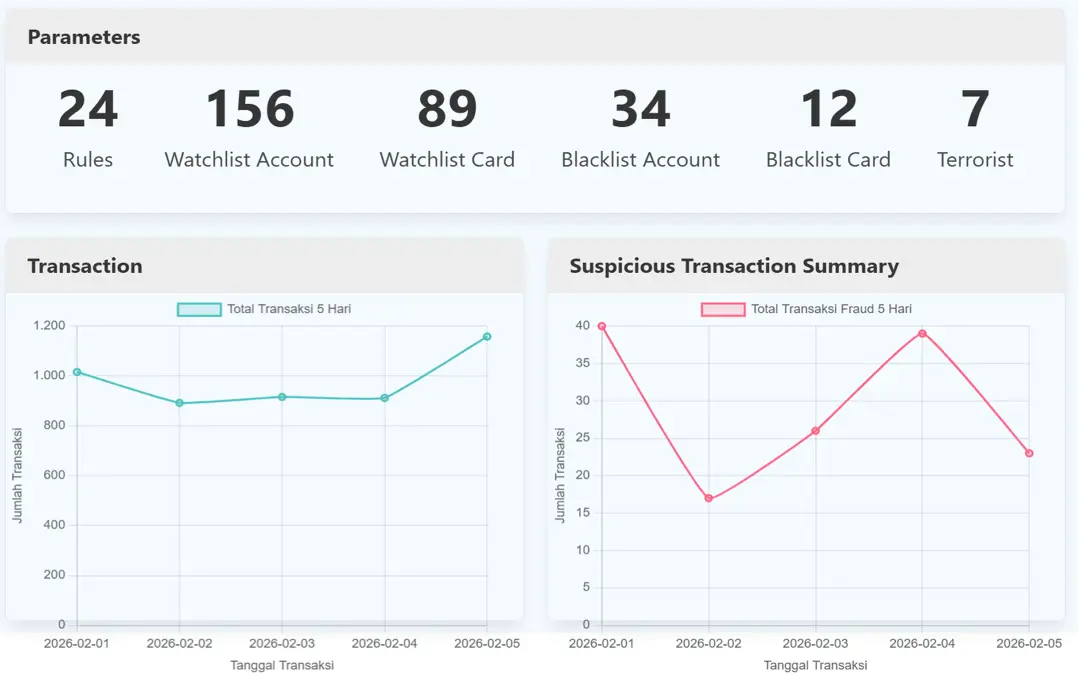Image resolution: width=1082 pixels, height=675 pixels.
Task: Click the 2026-02-05 peak data point
Action: click(x=487, y=335)
